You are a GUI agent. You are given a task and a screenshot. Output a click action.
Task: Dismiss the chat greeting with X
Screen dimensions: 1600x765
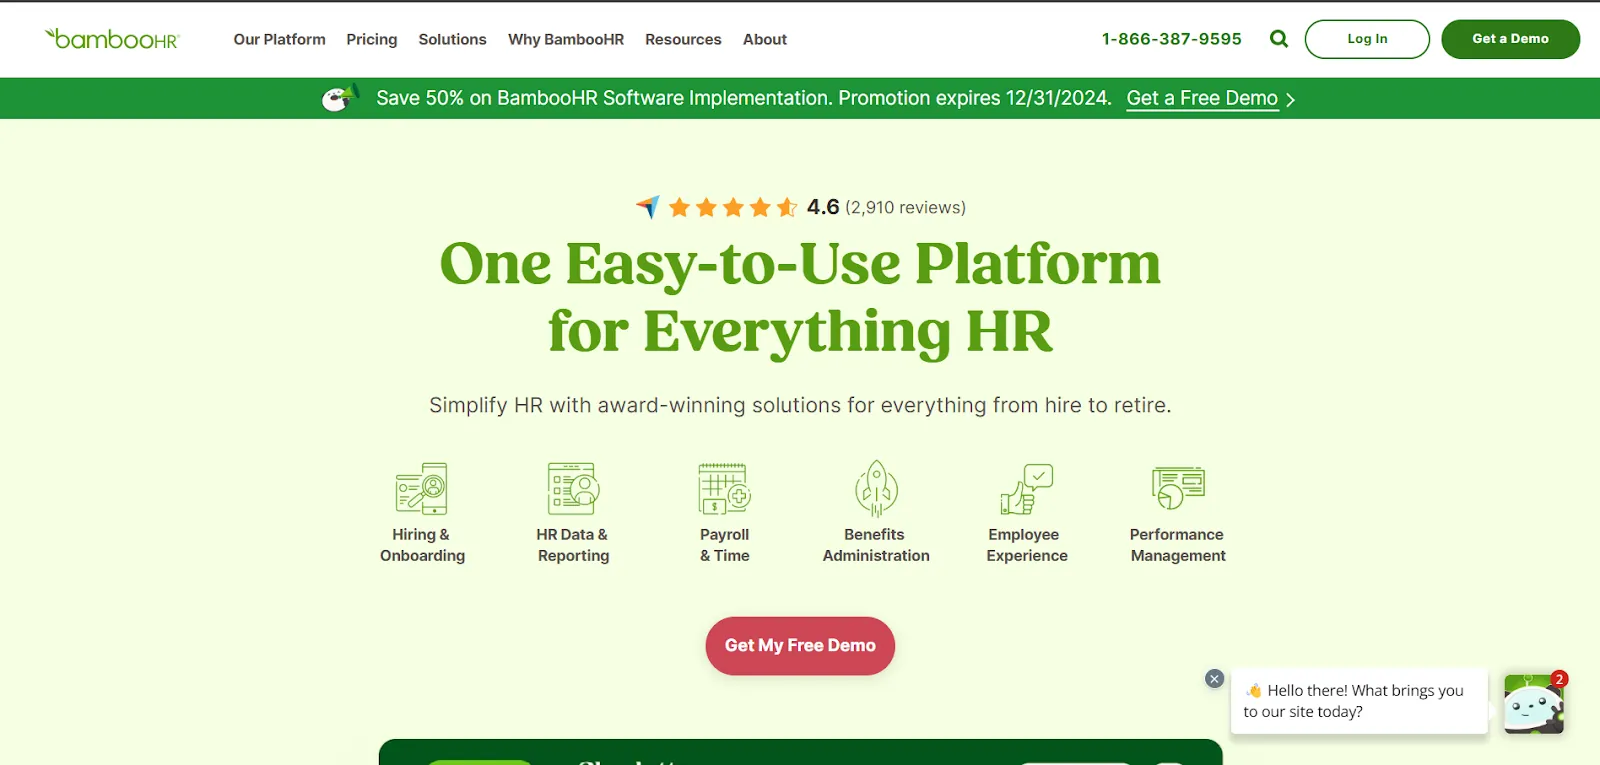tap(1215, 679)
